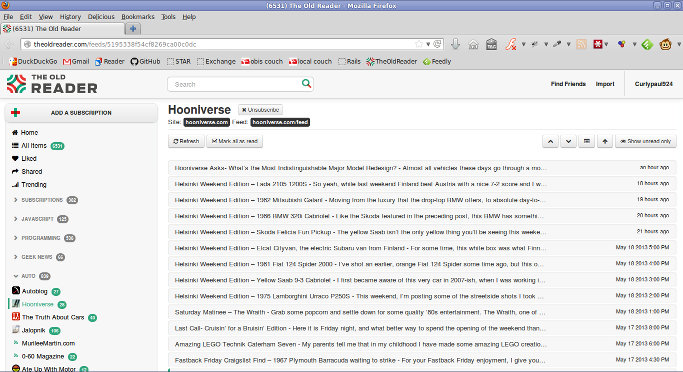Open Amazing LEGO Technic Caterham Seven post

click(422, 344)
